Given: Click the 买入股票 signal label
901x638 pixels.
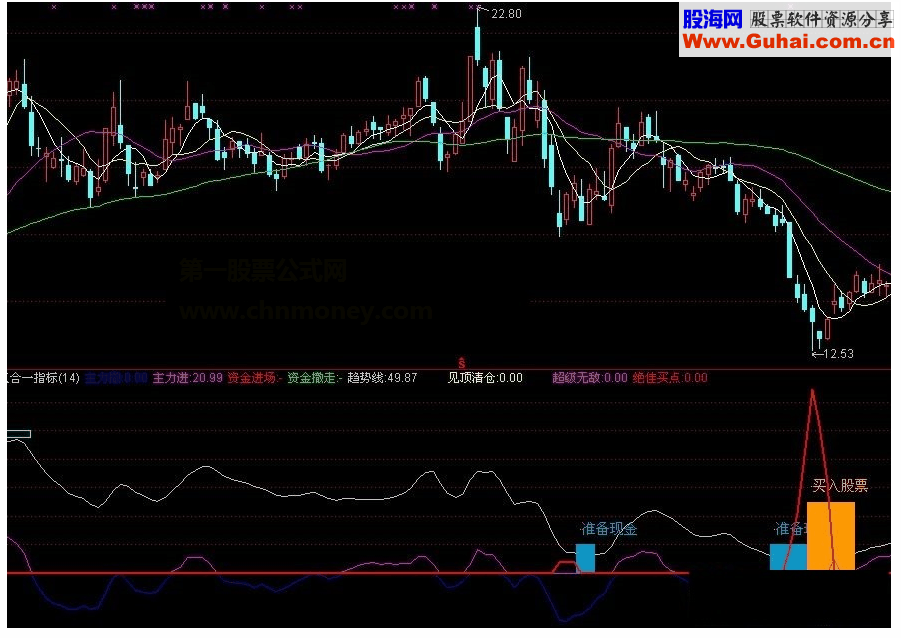Looking at the screenshot, I should (840, 486).
